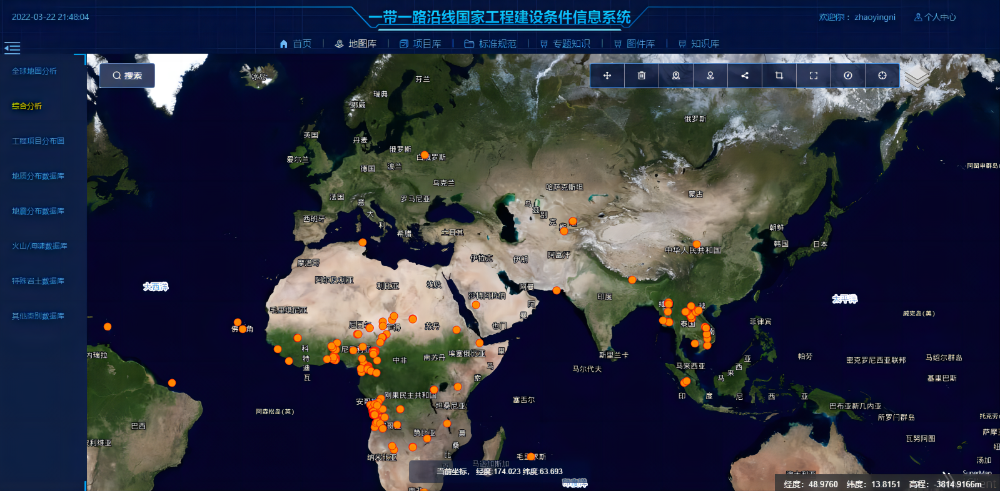This screenshot has height=491, width=1000.
Task: Open 其他类别数据库 sidebar item
Action: click(38, 316)
